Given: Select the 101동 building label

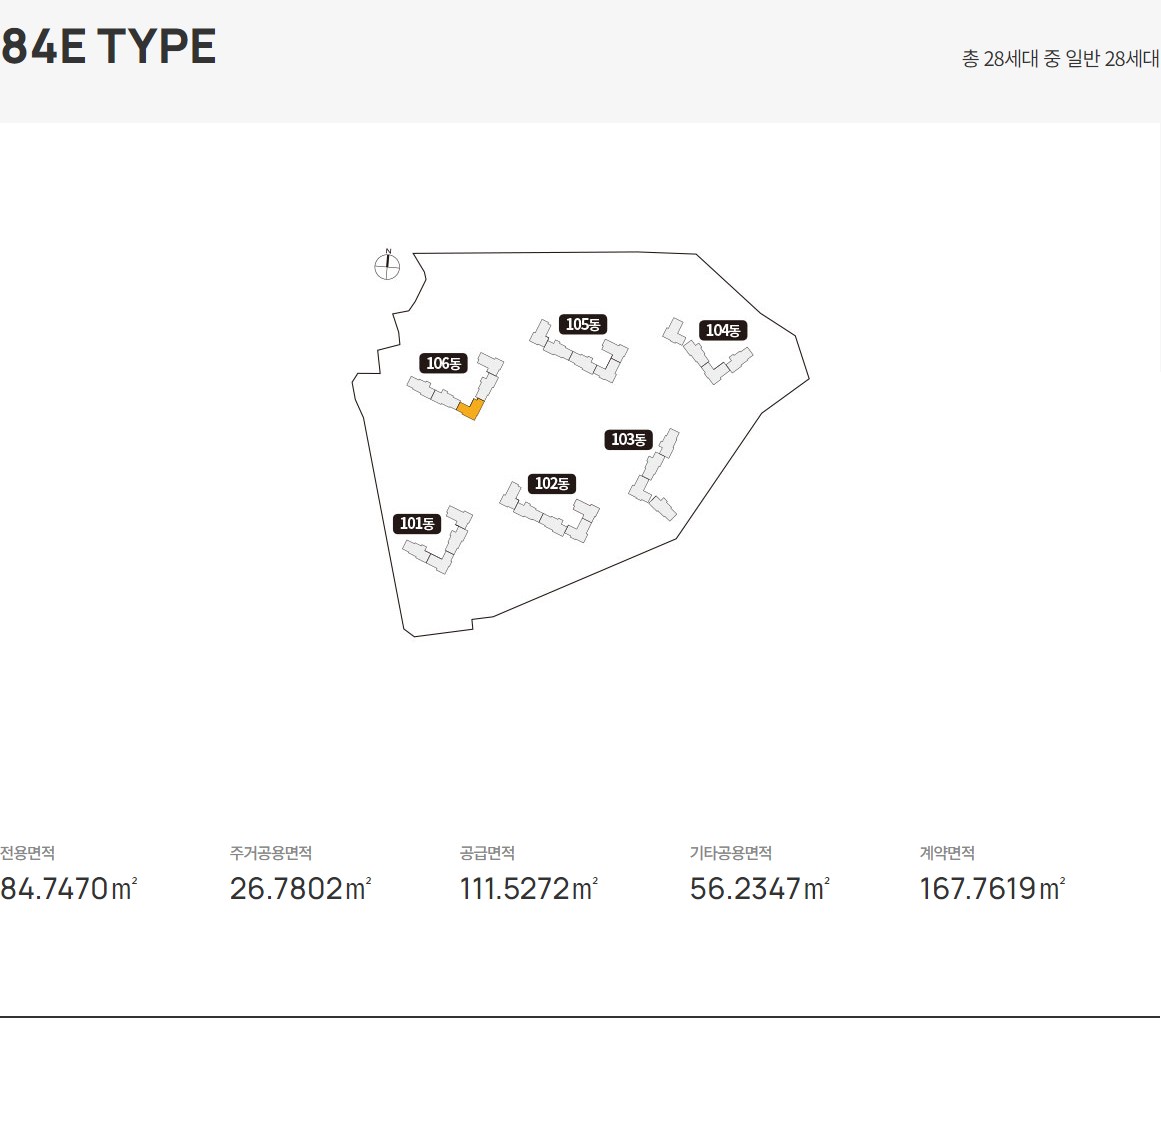Looking at the screenshot, I should pos(417,523).
